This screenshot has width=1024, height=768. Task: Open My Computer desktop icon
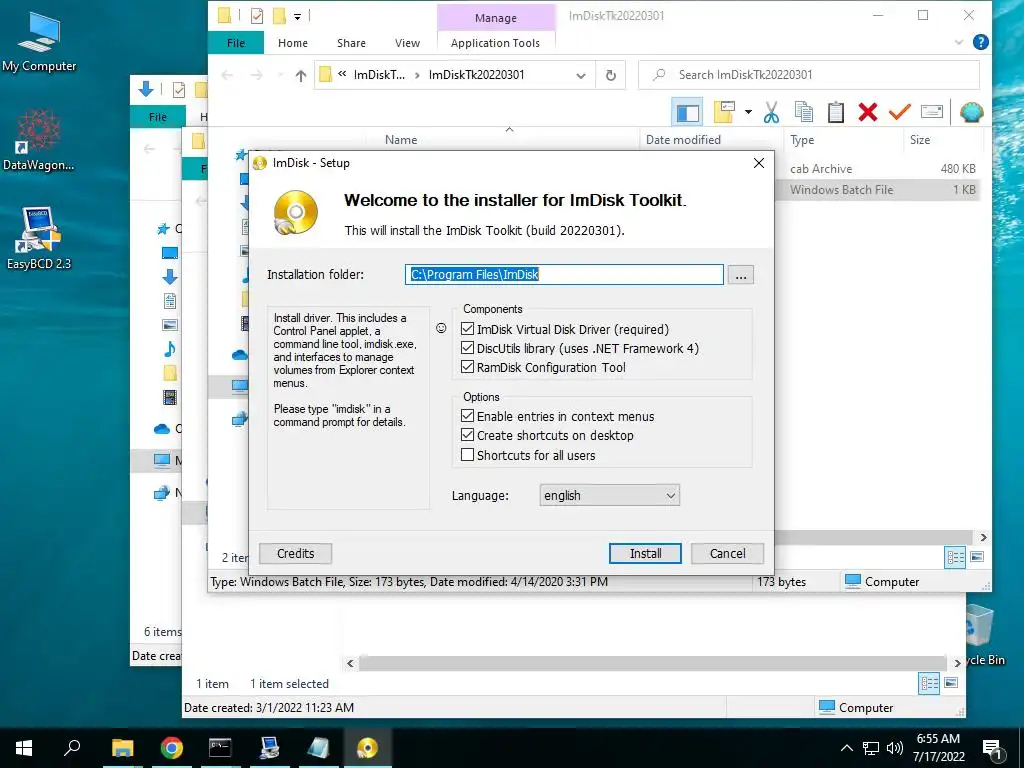point(39,40)
